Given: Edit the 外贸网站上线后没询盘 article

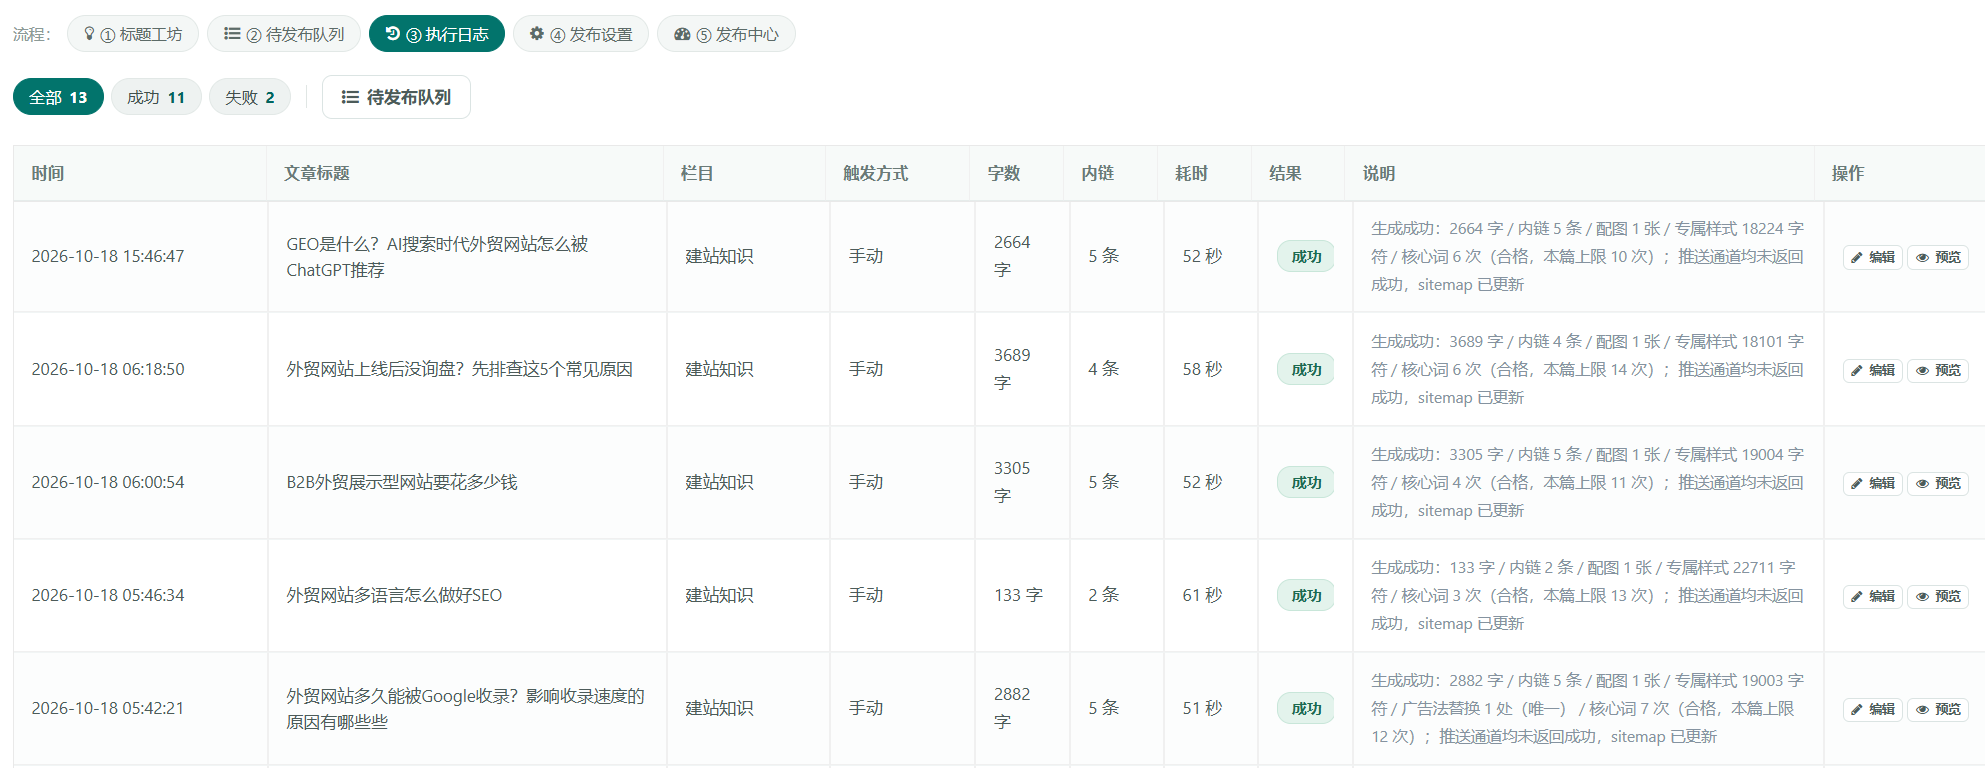Looking at the screenshot, I should [1872, 370].
